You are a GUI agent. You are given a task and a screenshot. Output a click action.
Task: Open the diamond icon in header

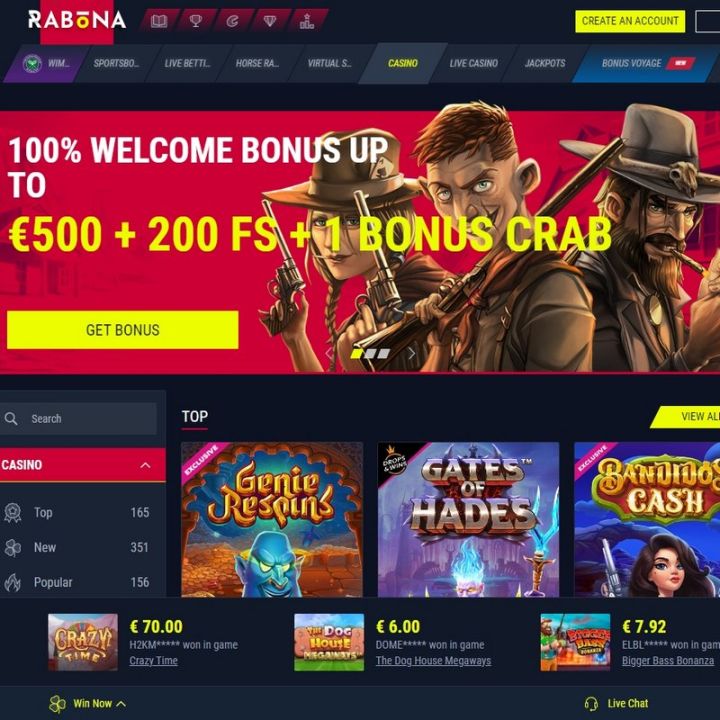tap(270, 21)
